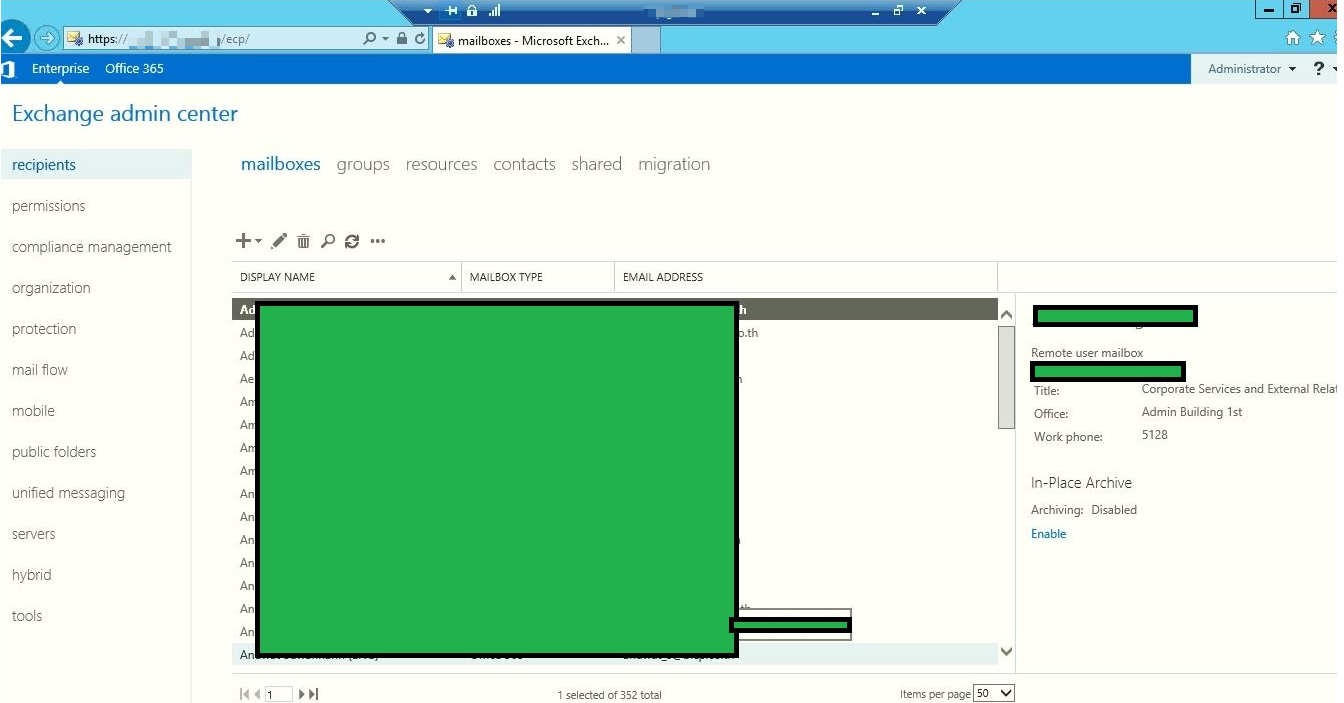Click the search magnifier icon
Viewport: 1344px width, 703px height.
coord(326,241)
